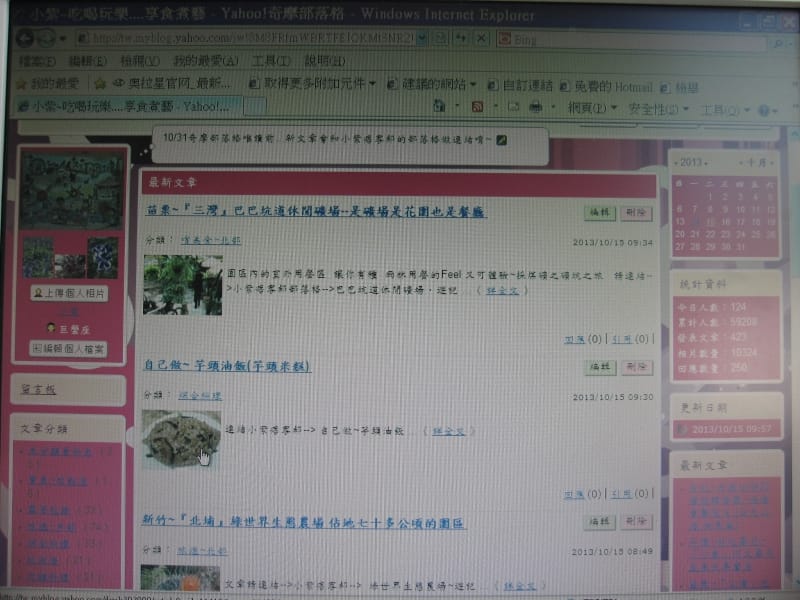The height and width of the screenshot is (600, 800).
Task: Open the 工具(O) command bar dropdown
Action: pos(725,110)
